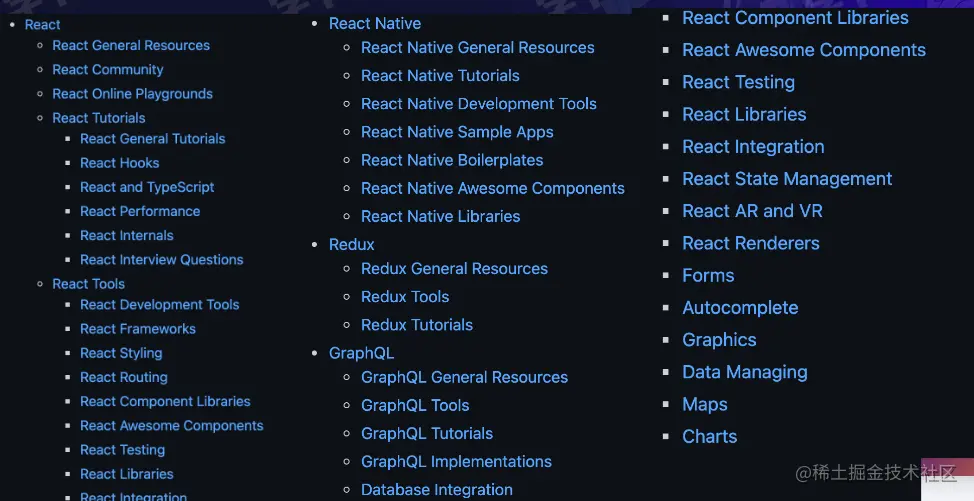Viewport: 974px width, 501px height.
Task: Open the React Tutorials section link
Action: tap(99, 118)
